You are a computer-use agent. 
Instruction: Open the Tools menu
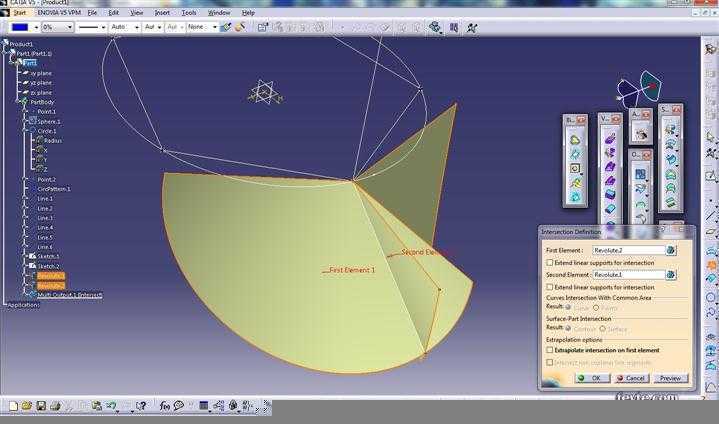pos(188,13)
